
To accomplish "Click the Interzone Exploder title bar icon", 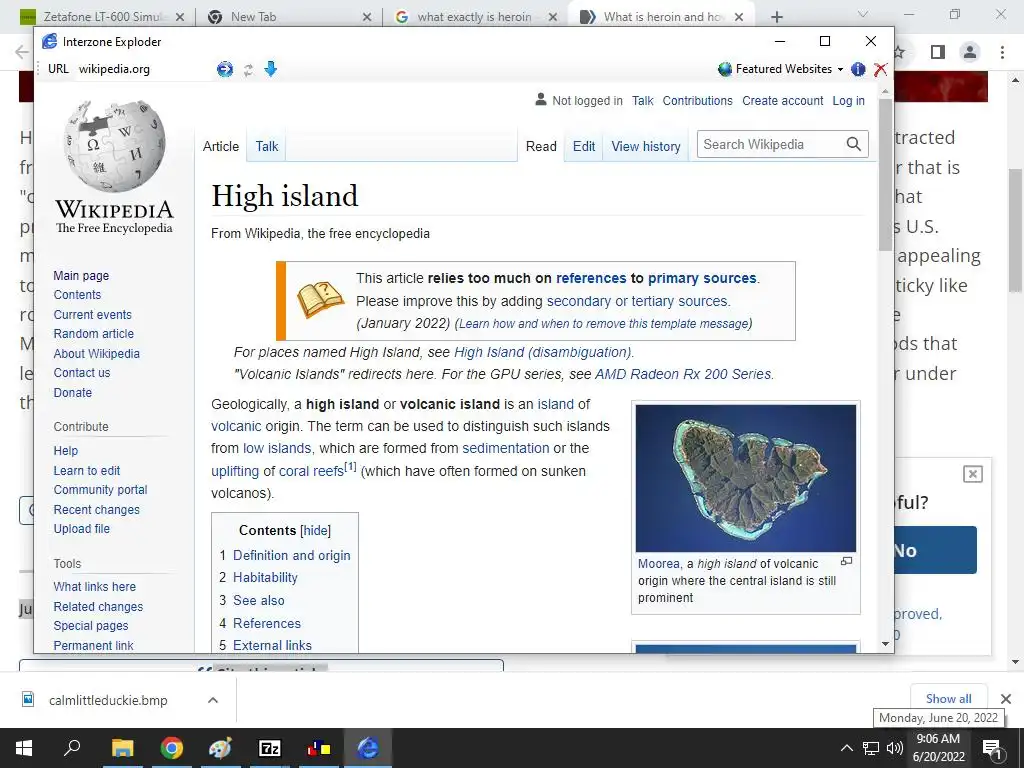I will pos(50,42).
